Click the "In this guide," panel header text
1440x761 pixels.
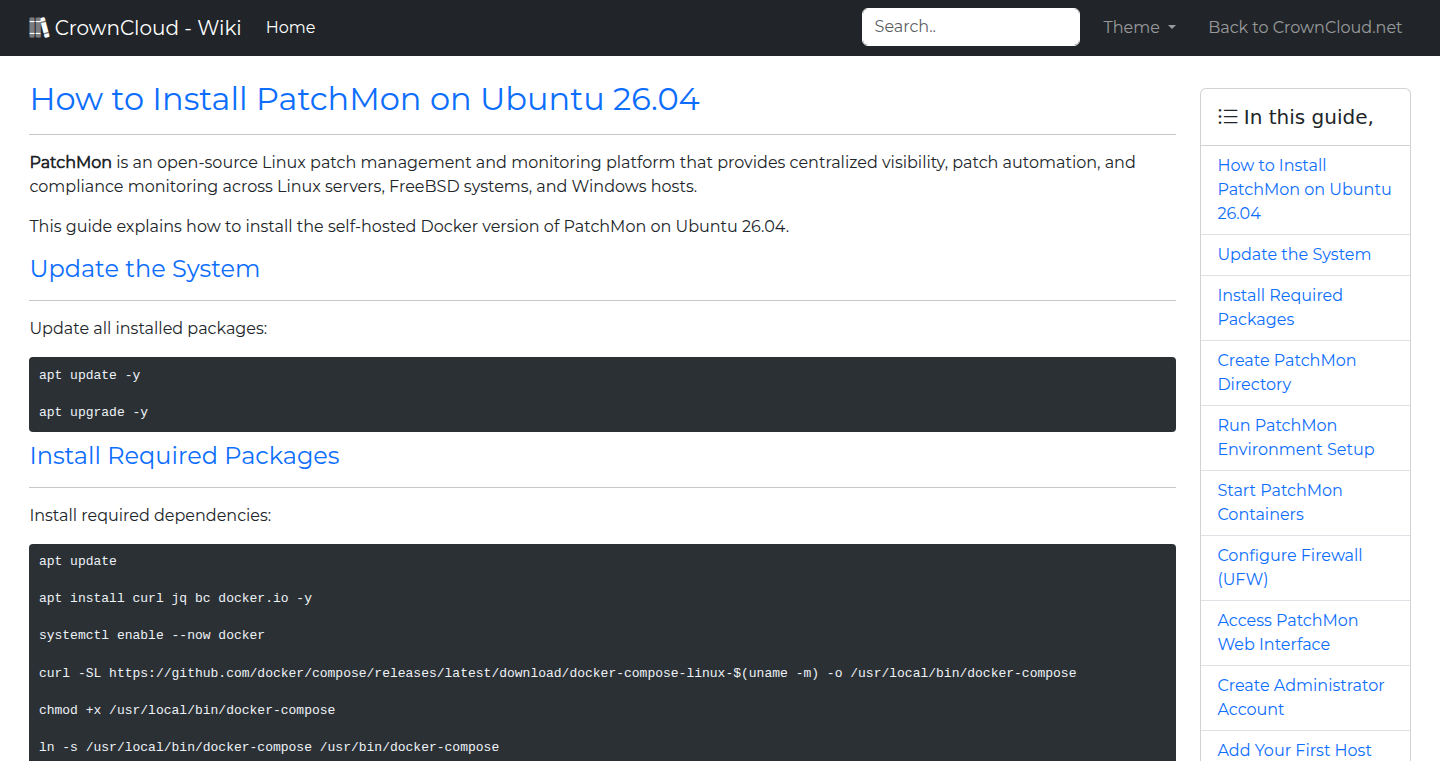[1308, 117]
